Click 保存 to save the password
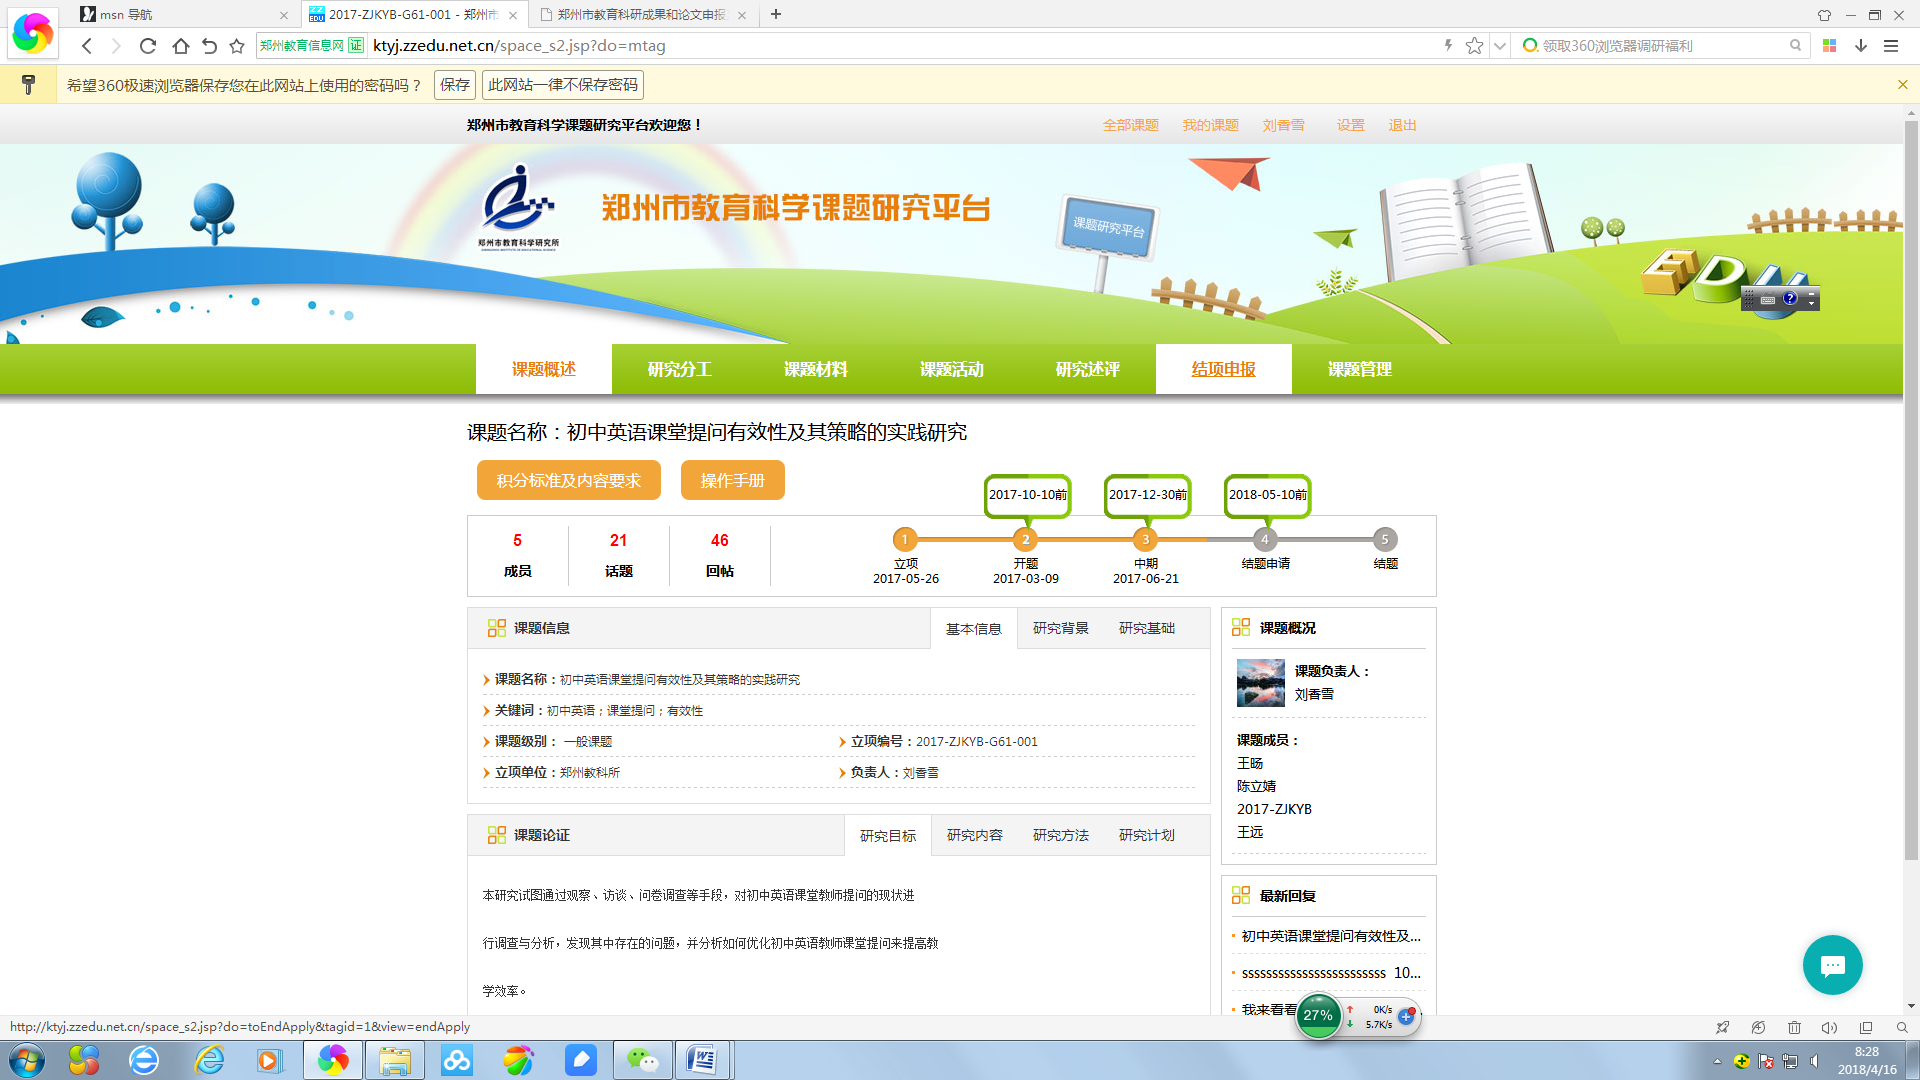The width and height of the screenshot is (1920, 1080). (x=455, y=85)
